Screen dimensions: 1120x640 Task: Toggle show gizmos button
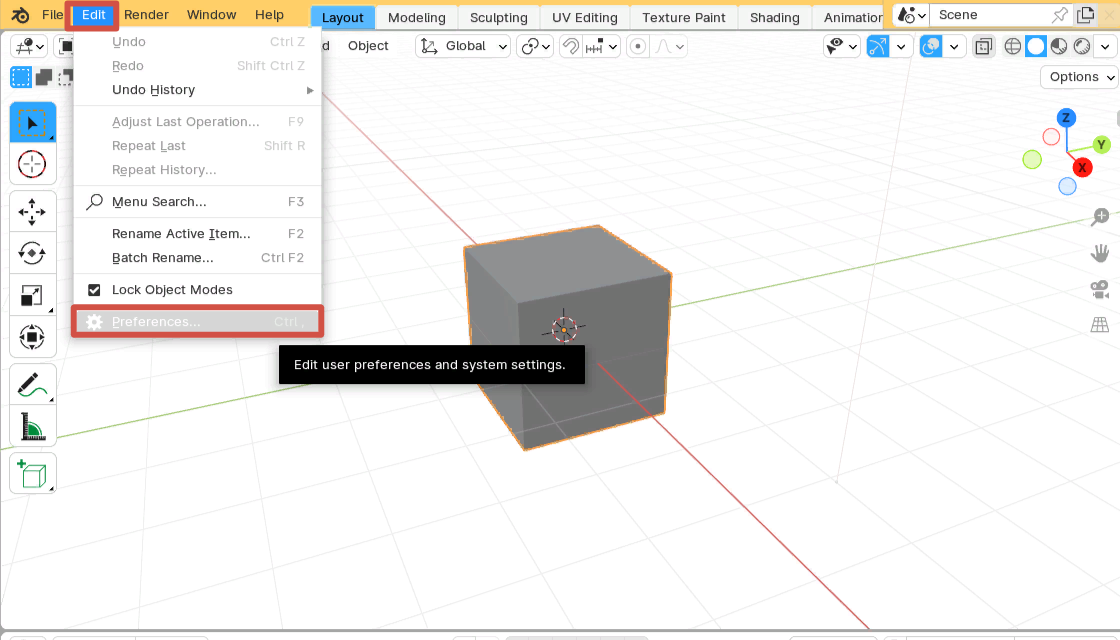point(878,46)
